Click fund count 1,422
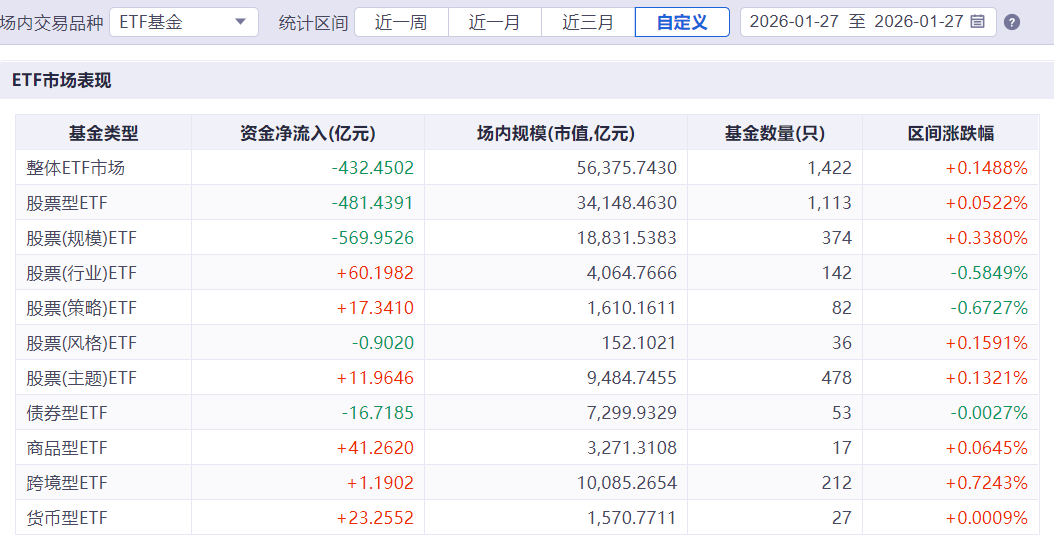The image size is (1054, 551). click(x=829, y=168)
